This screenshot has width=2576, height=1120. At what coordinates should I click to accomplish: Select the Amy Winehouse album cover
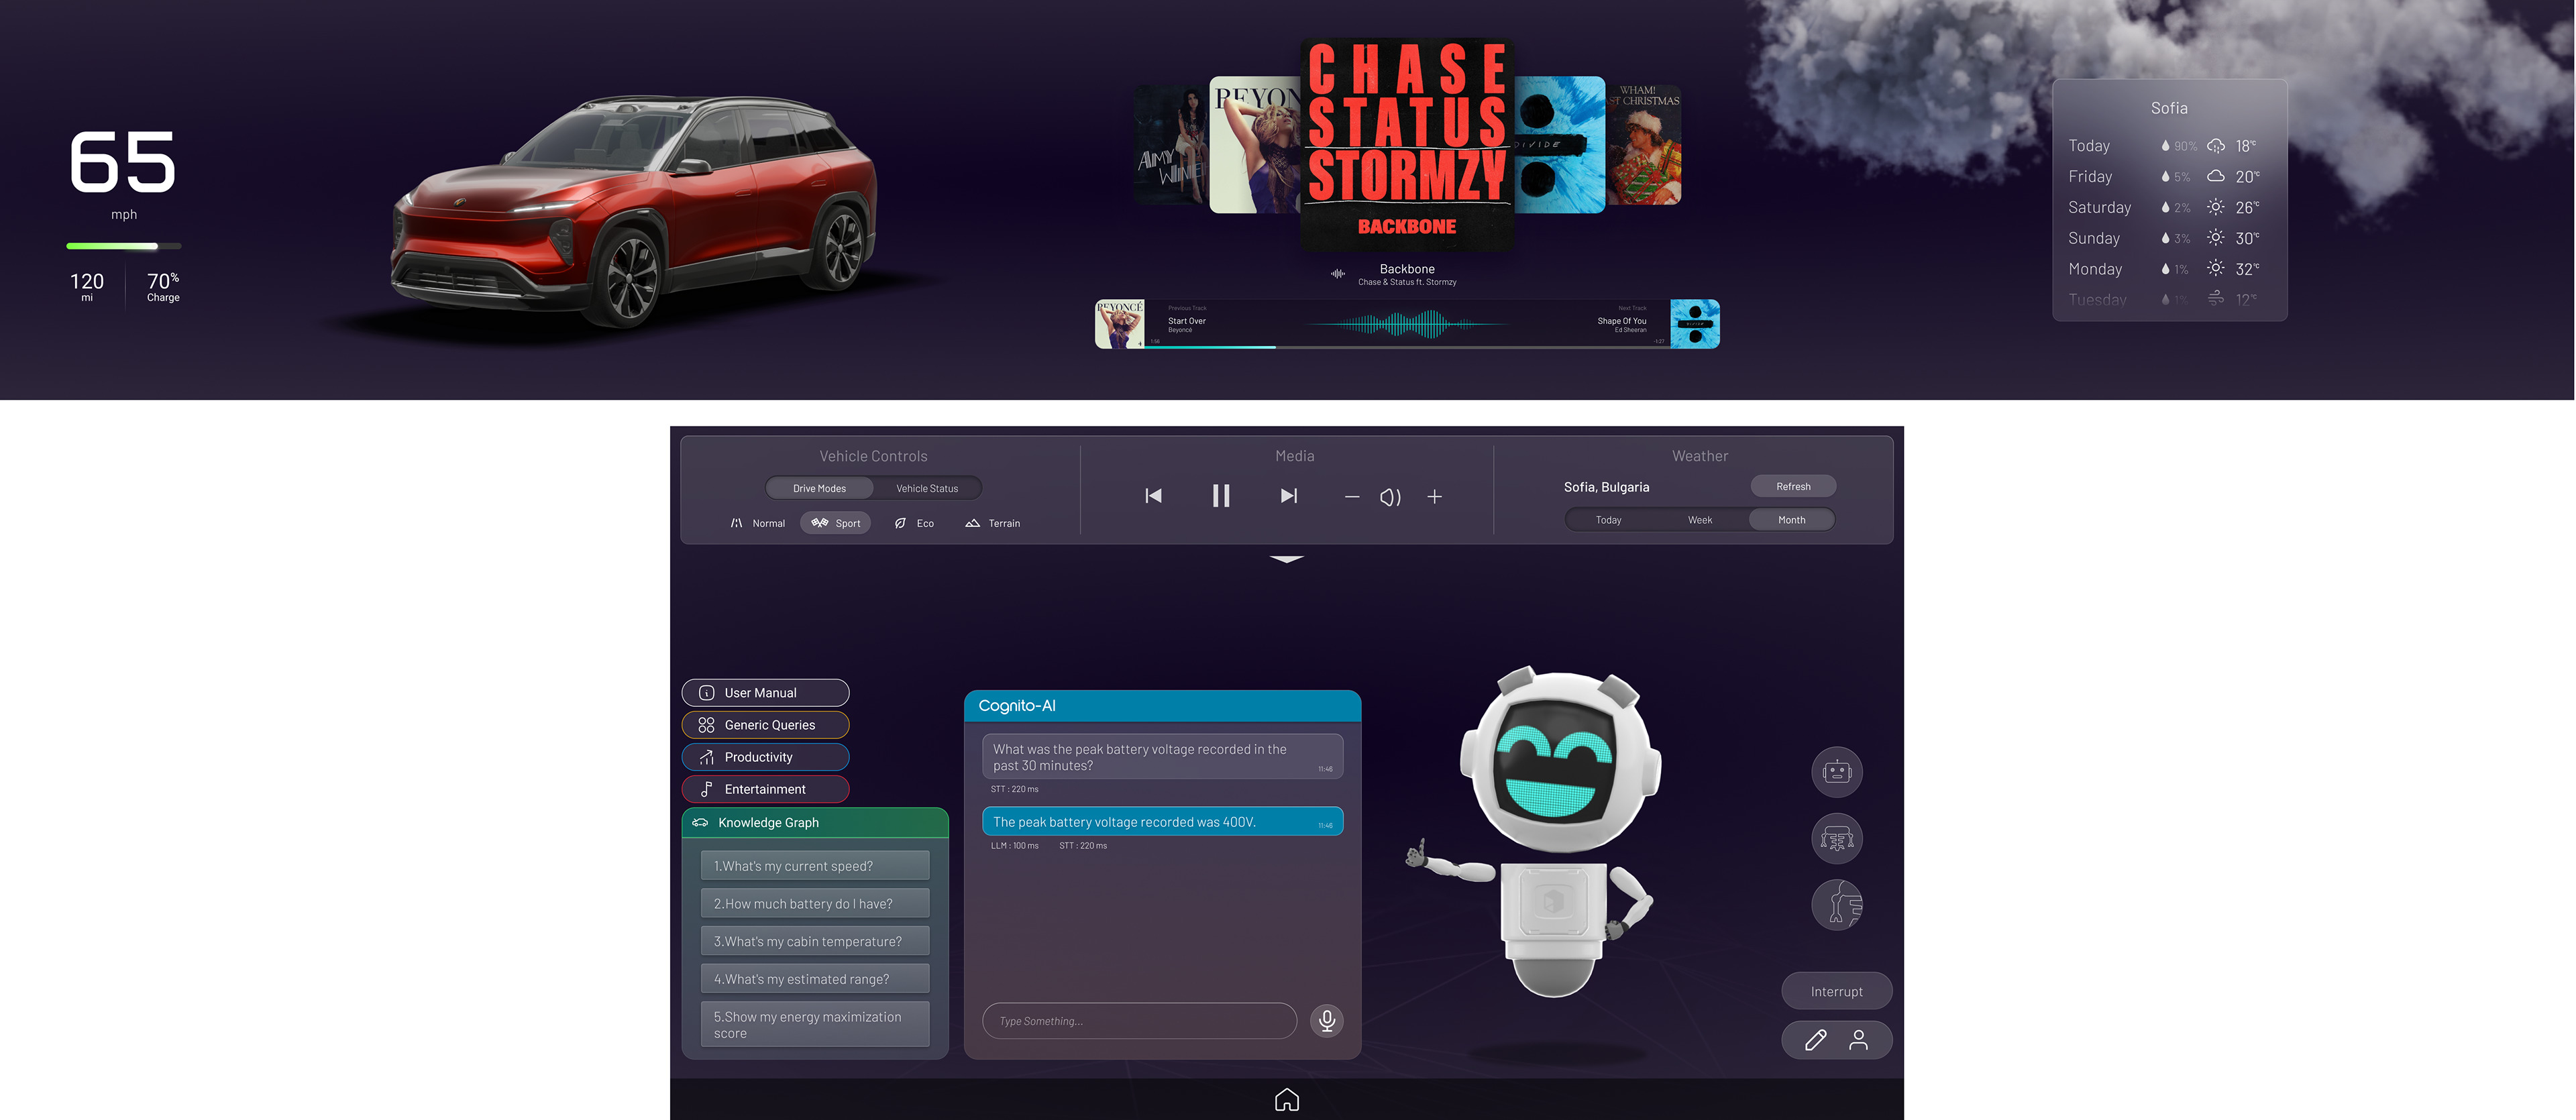[x=1172, y=145]
